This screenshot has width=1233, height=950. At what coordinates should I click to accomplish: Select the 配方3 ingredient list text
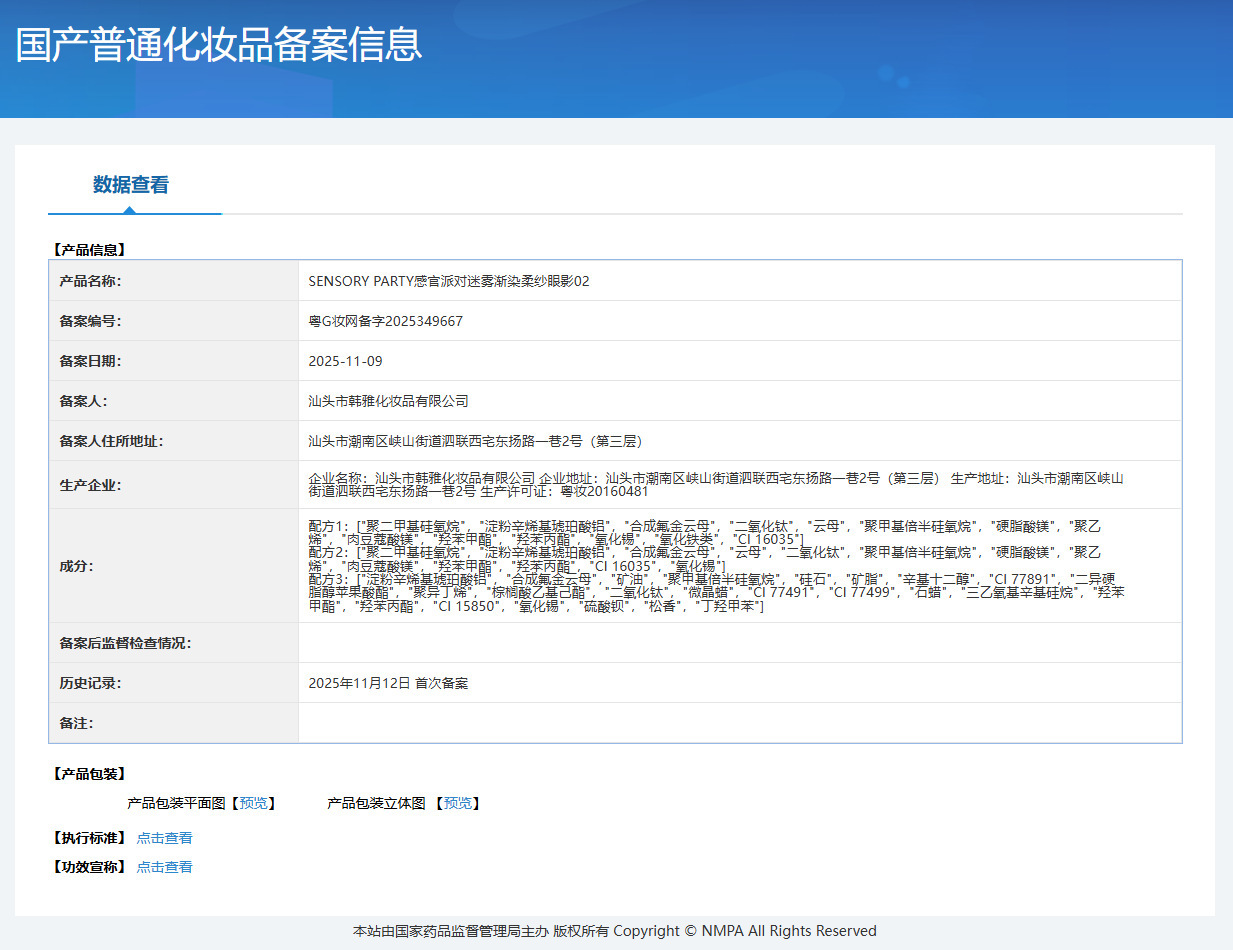717,593
